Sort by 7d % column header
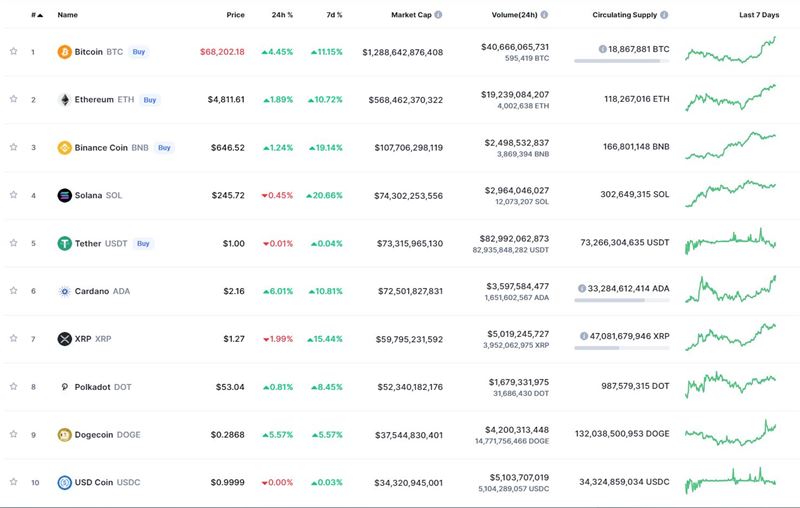Viewport: 800px width, 508px height. point(334,15)
